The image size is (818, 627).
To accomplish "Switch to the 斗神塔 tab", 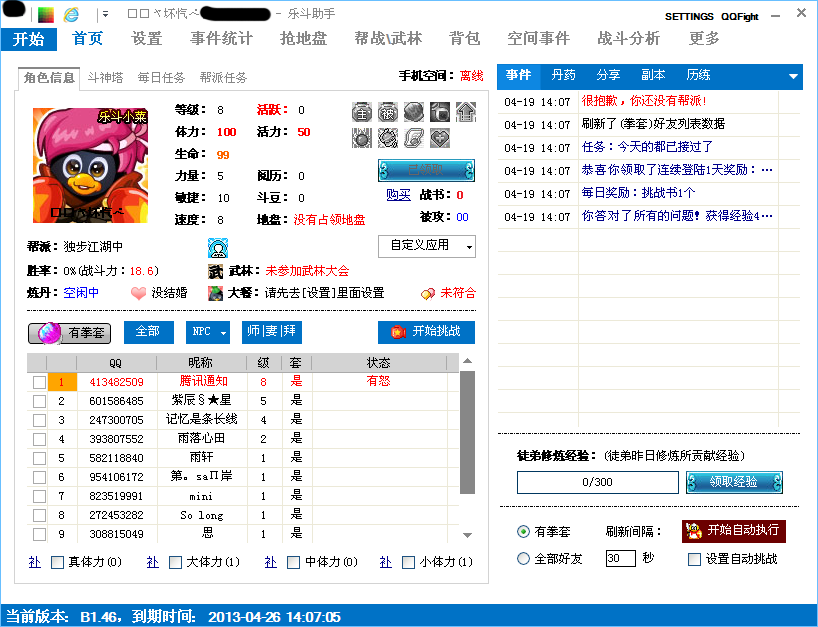I will tap(106, 77).
